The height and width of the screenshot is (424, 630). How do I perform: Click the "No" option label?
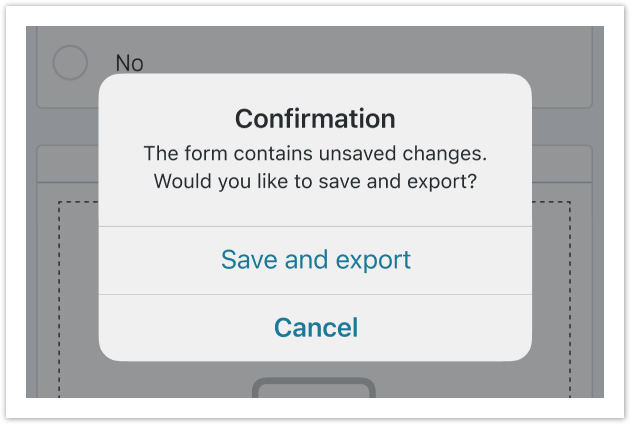[129, 63]
